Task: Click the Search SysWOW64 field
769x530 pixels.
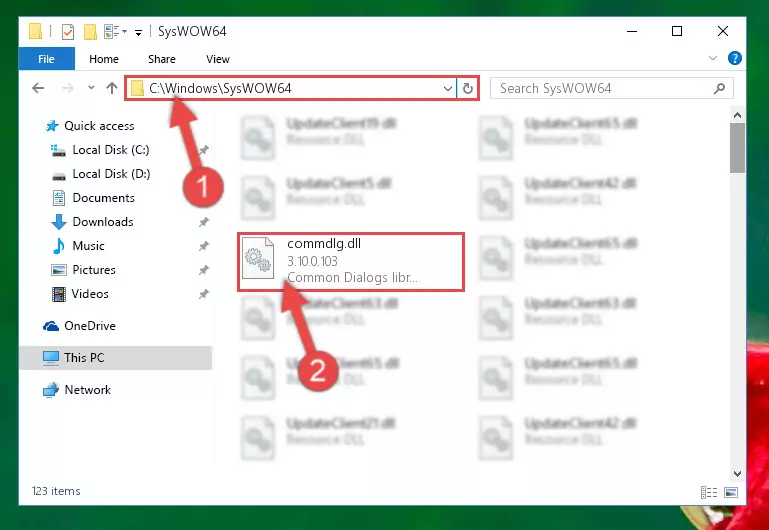Action: tap(612, 89)
